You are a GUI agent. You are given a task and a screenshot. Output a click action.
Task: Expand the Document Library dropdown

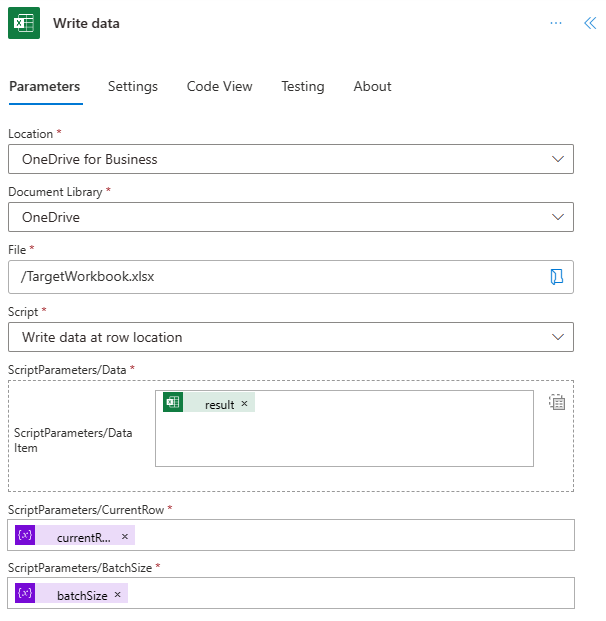[x=558, y=217]
